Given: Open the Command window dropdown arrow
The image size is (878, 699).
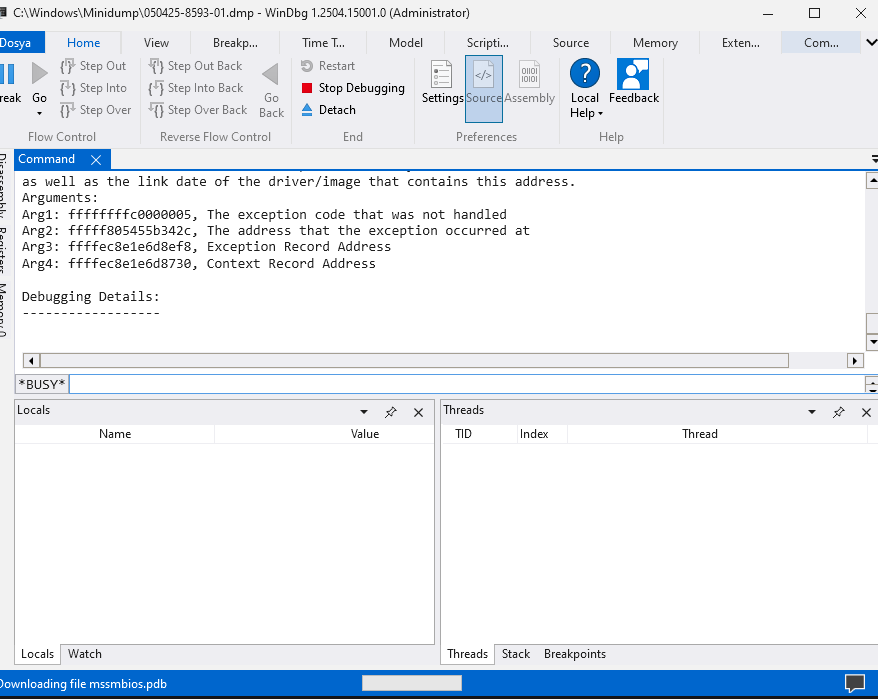Looking at the screenshot, I should [871, 160].
